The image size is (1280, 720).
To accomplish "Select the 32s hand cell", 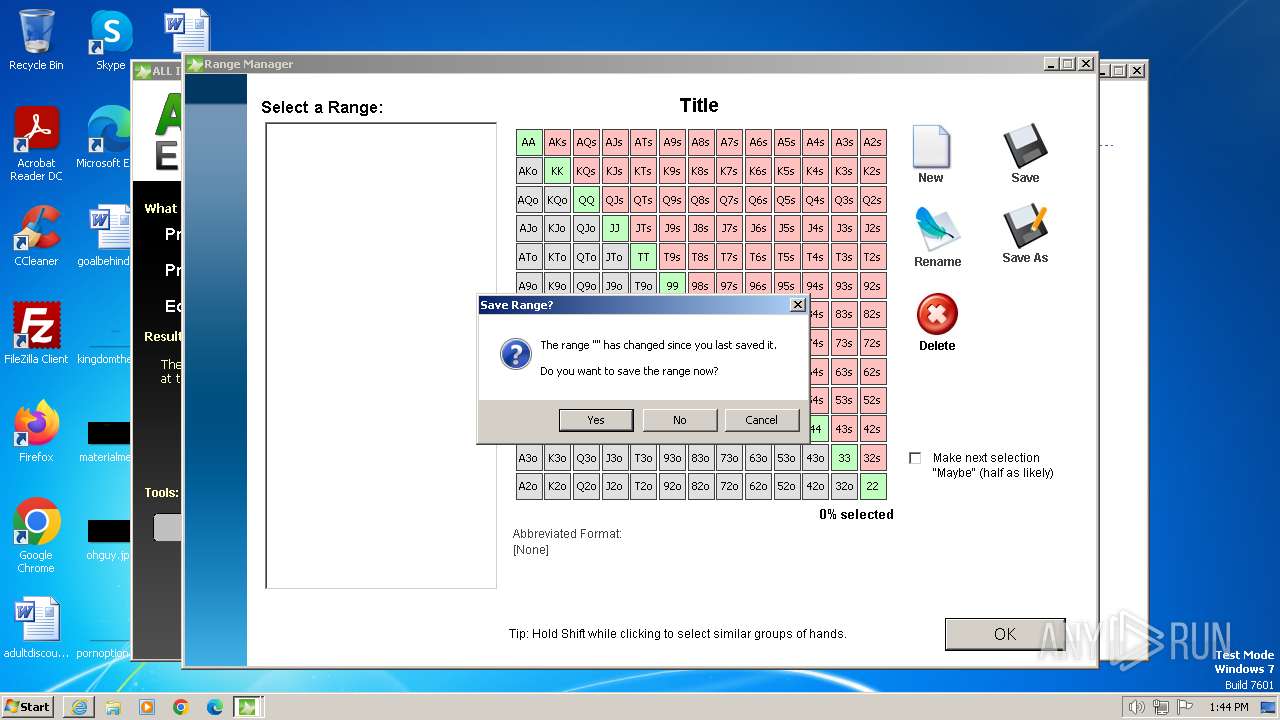I will point(873,459).
